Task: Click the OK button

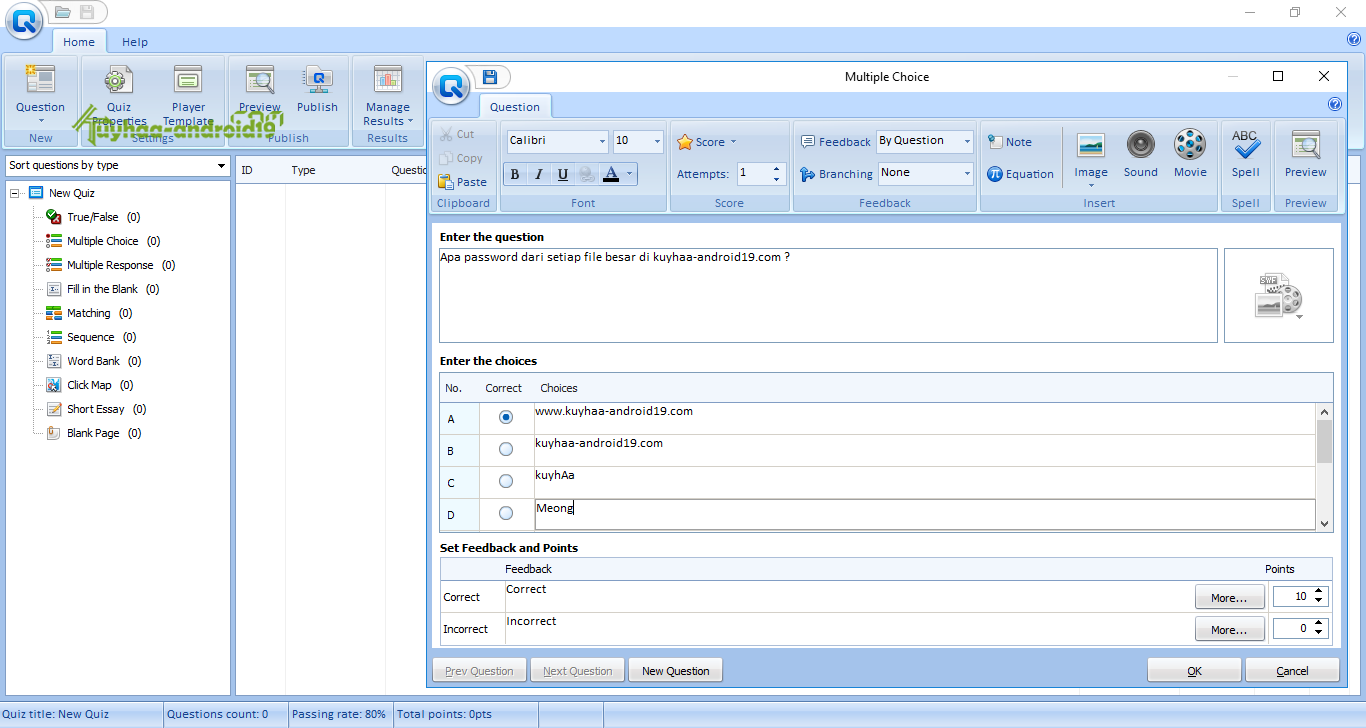Action: [x=1194, y=671]
